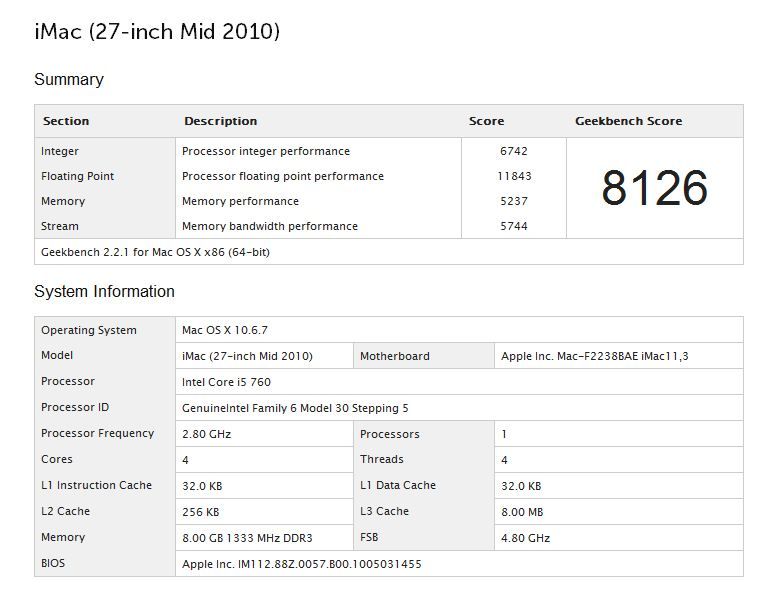This screenshot has width=758, height=597.
Task: Select the memory score 5237
Action: pyautogui.click(x=514, y=201)
